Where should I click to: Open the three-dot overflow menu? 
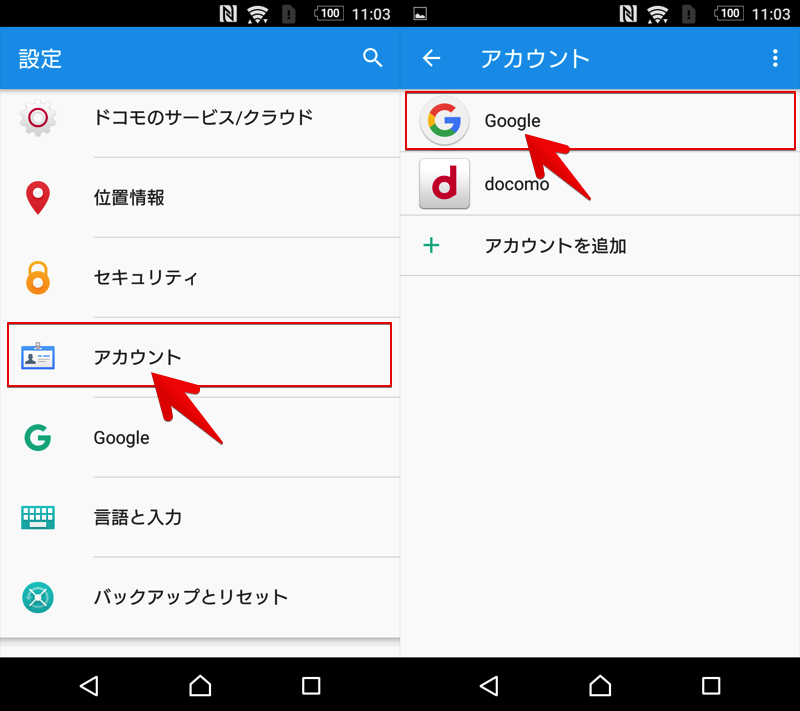point(774,58)
